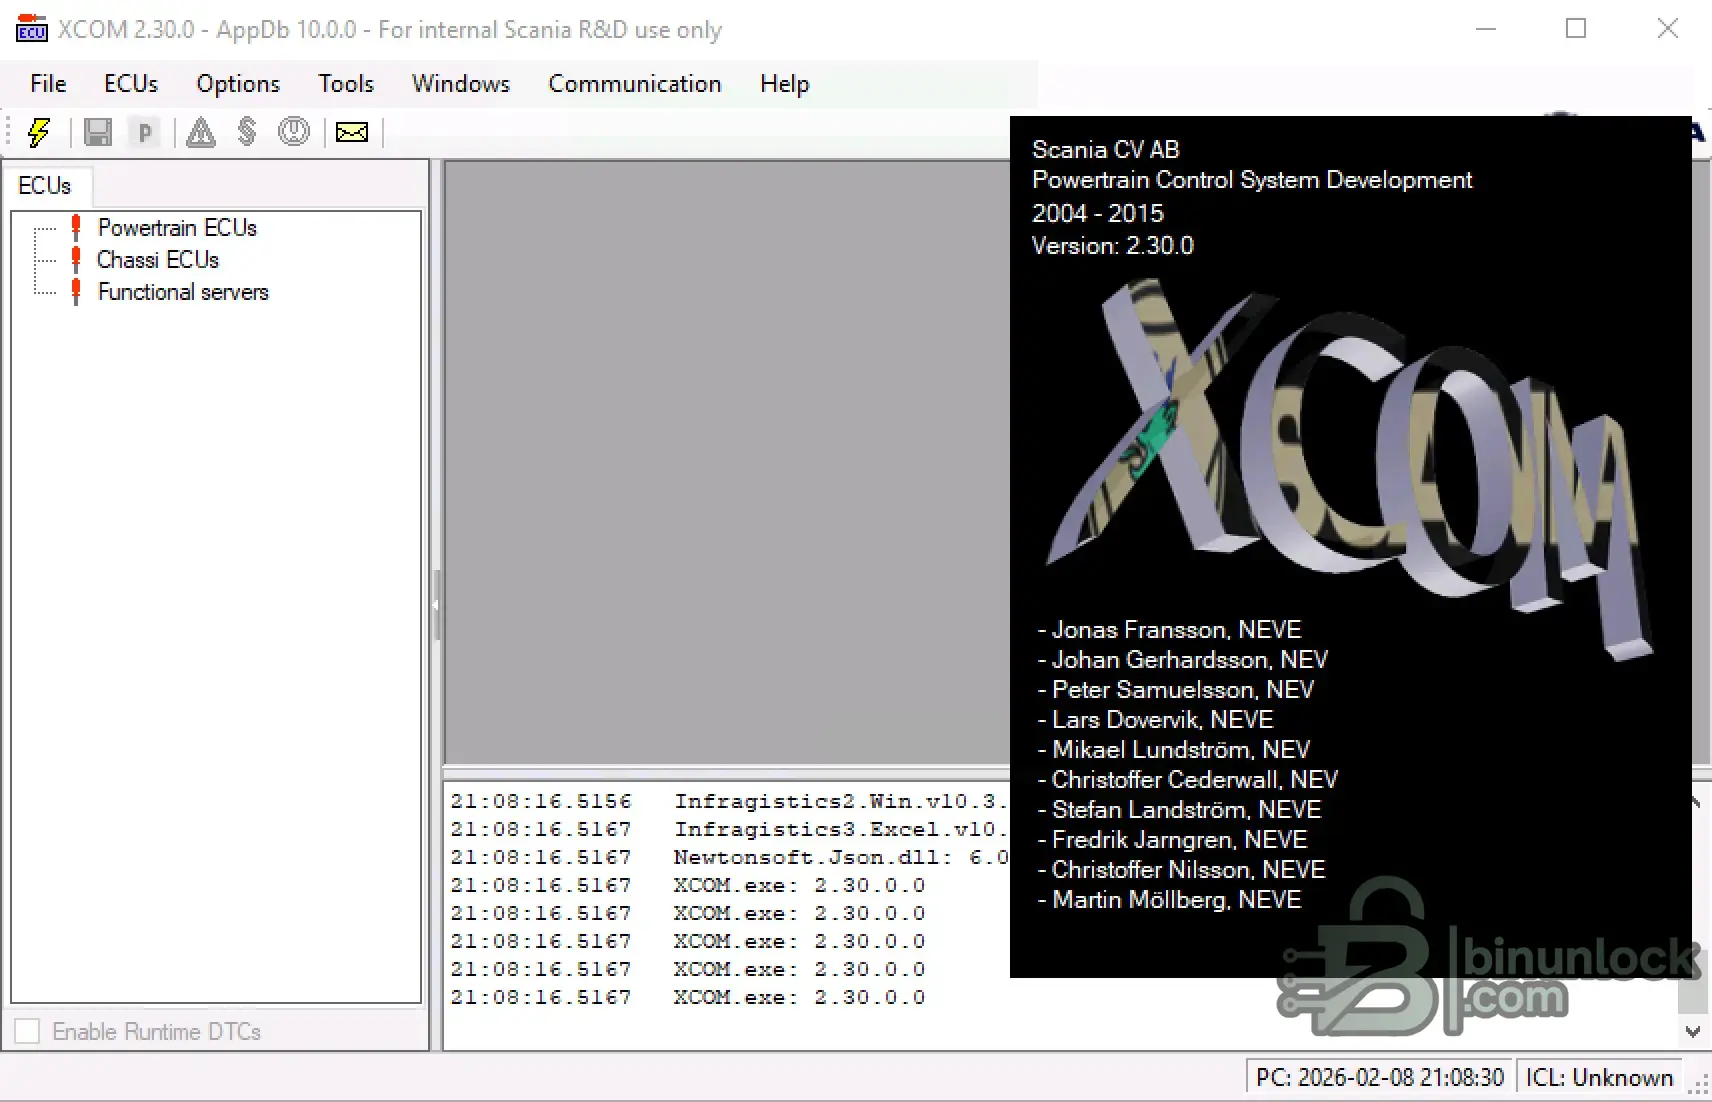
Task: Open the Help menu
Action: click(x=784, y=84)
